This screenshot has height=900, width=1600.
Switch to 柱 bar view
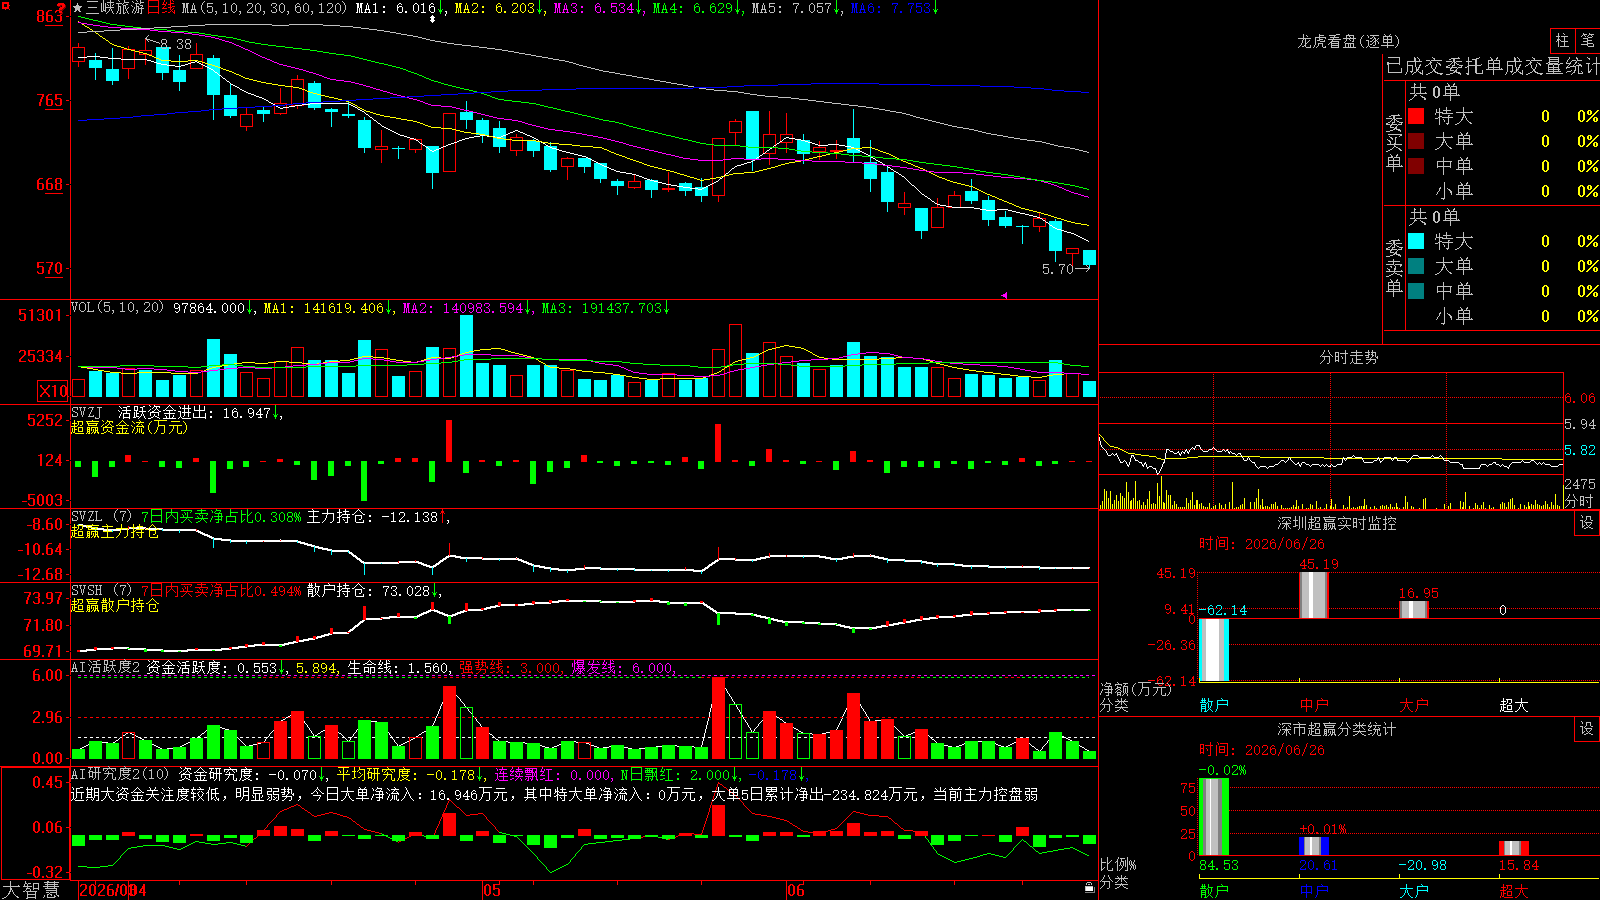[1562, 40]
